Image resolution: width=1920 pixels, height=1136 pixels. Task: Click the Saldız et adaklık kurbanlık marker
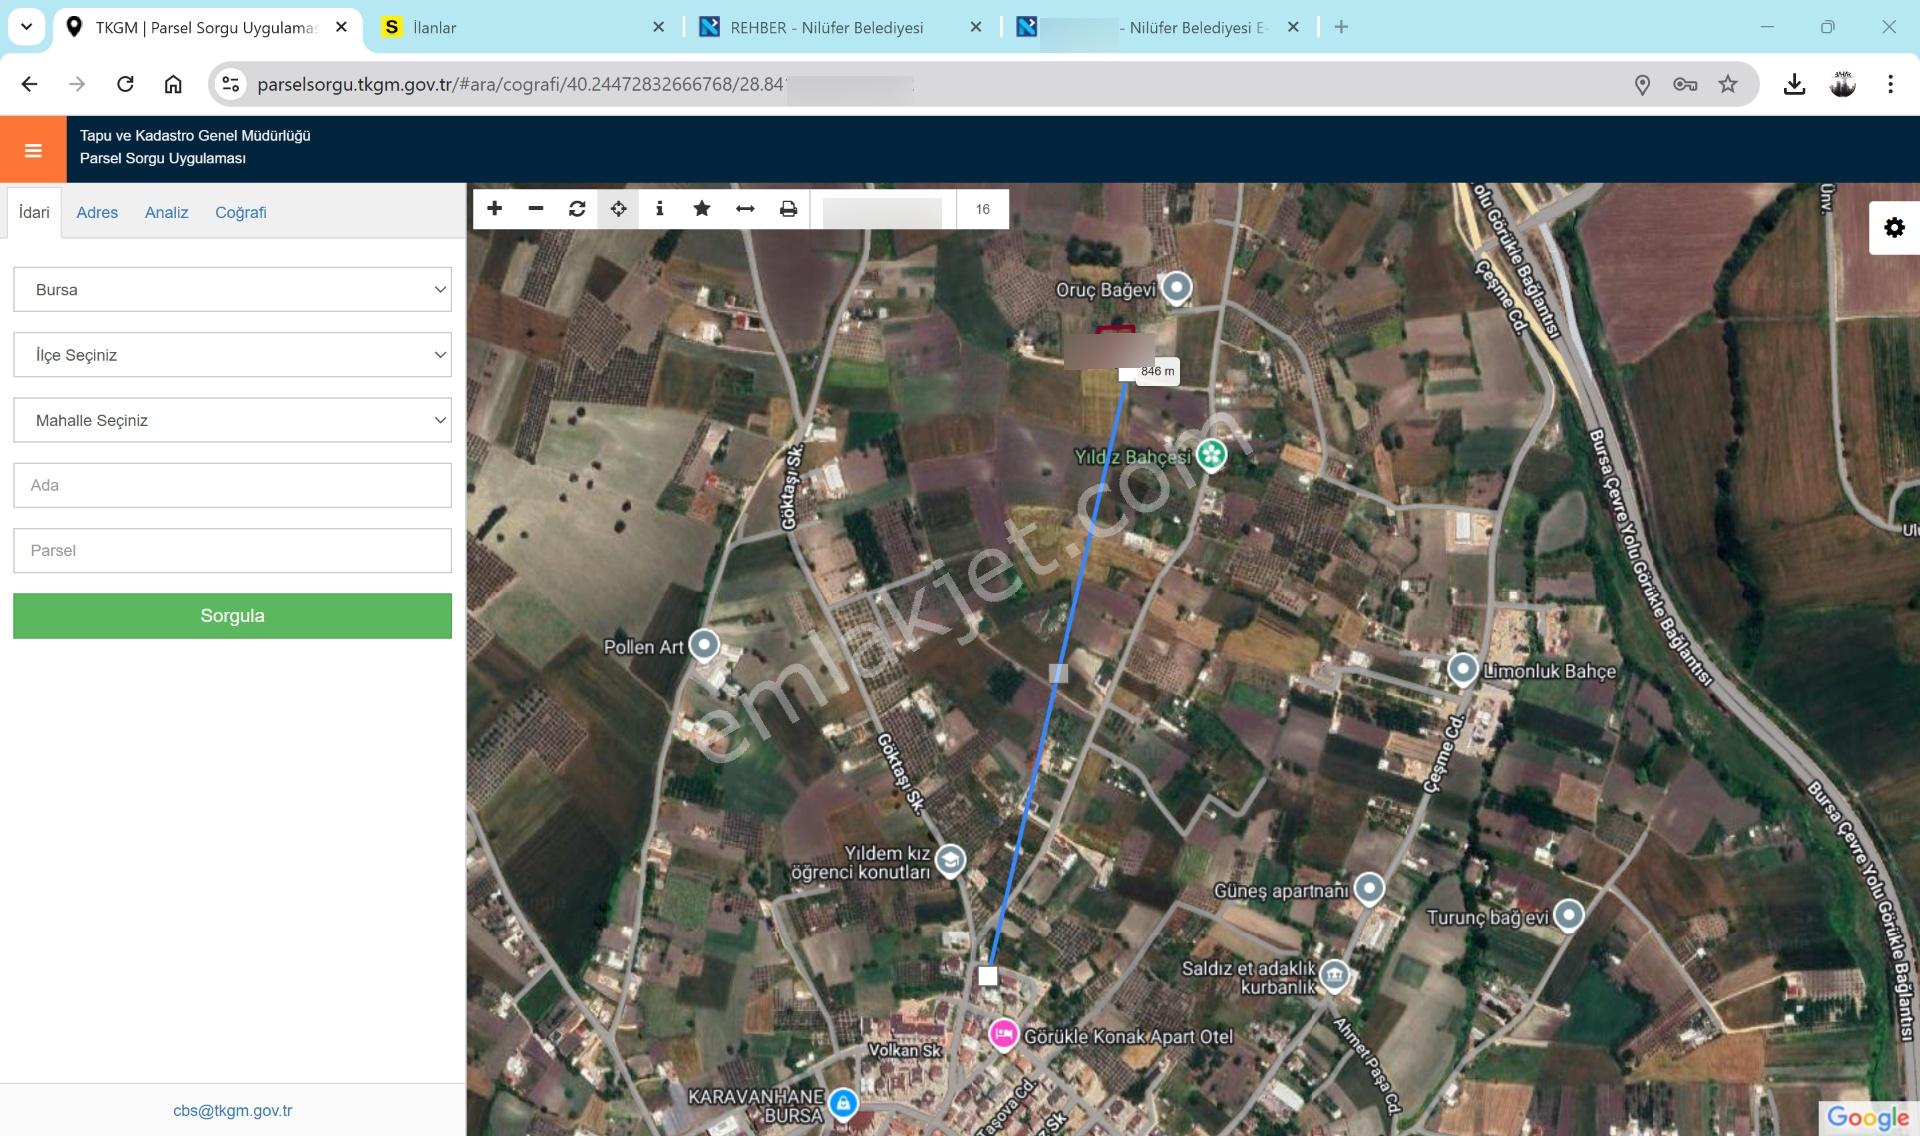pyautogui.click(x=1334, y=974)
